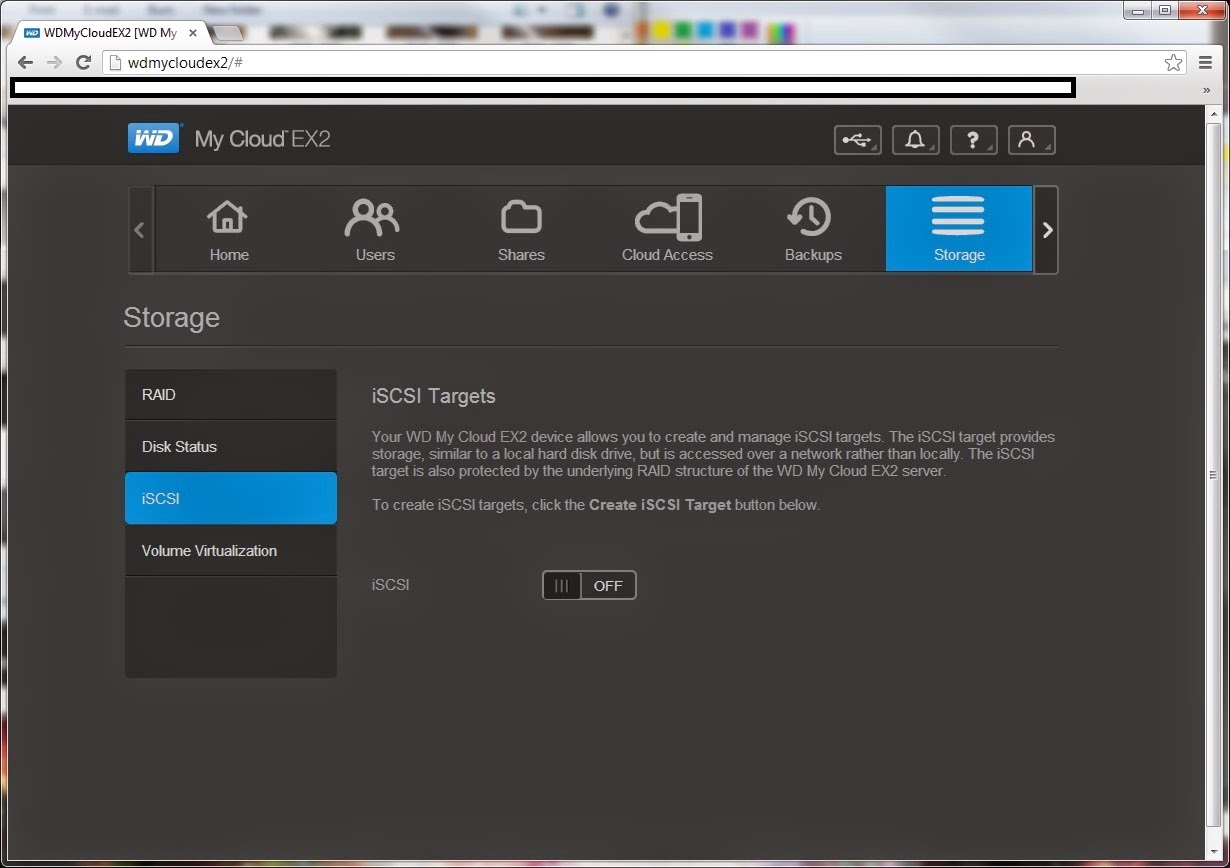Open the Backups tab
The image size is (1230, 868).
click(813, 229)
